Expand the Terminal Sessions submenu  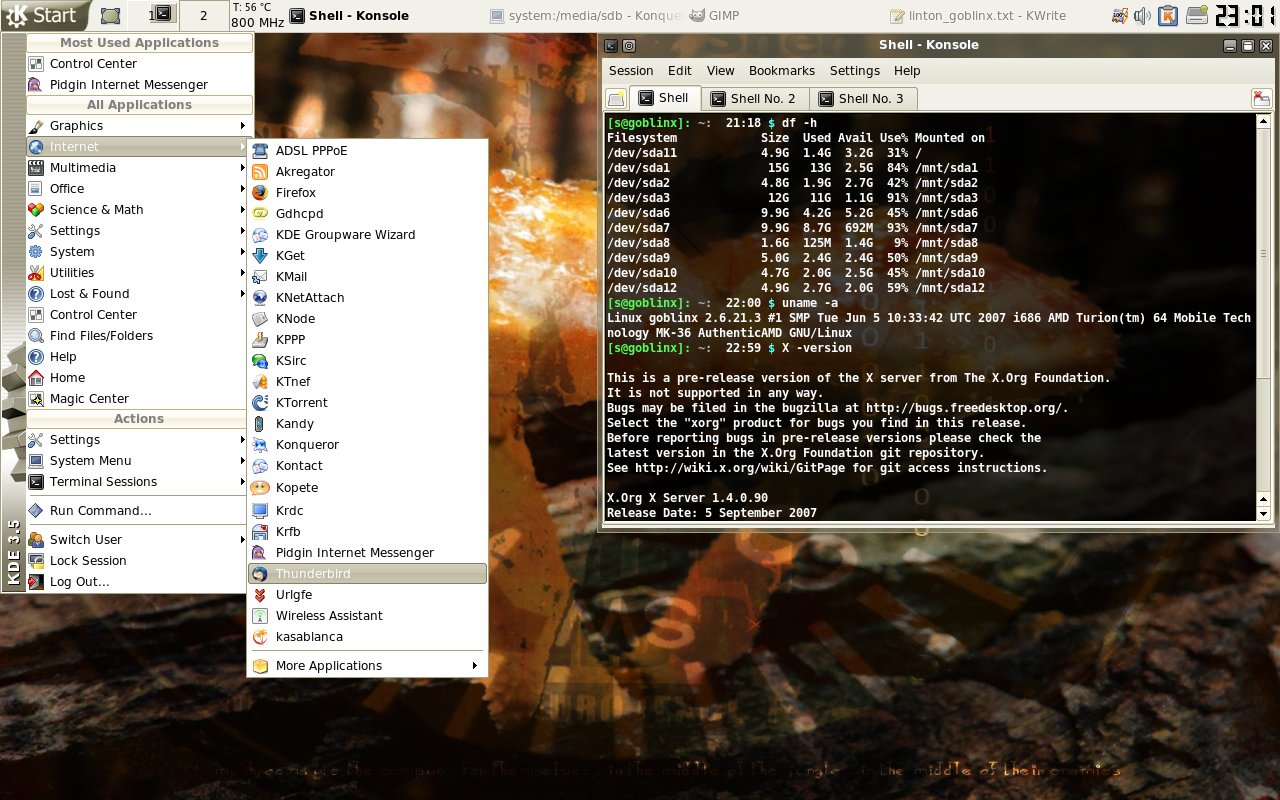point(139,482)
